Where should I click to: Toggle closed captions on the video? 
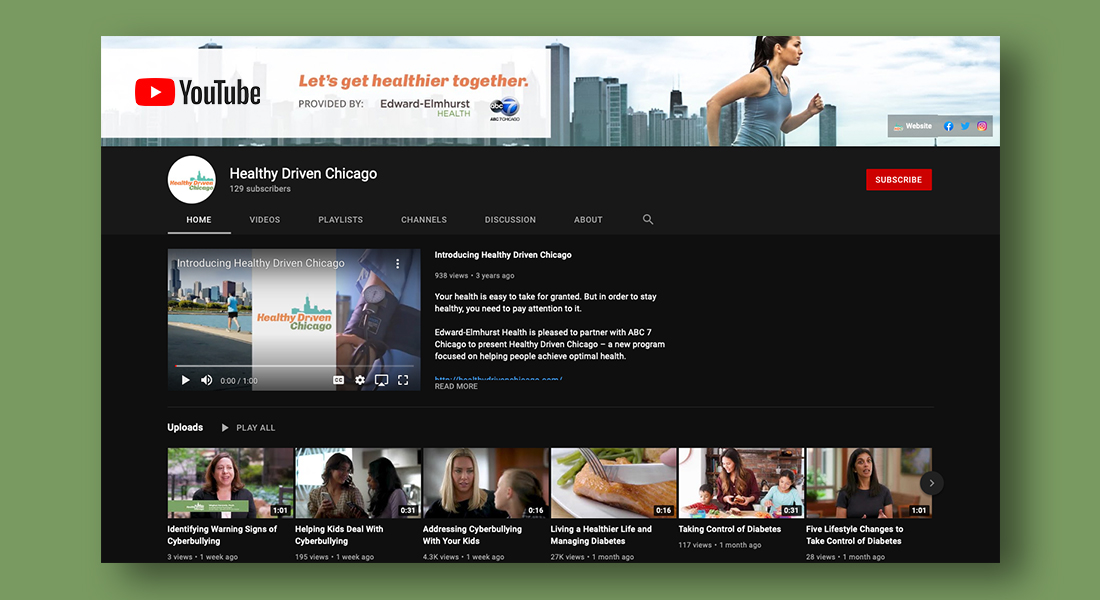339,380
